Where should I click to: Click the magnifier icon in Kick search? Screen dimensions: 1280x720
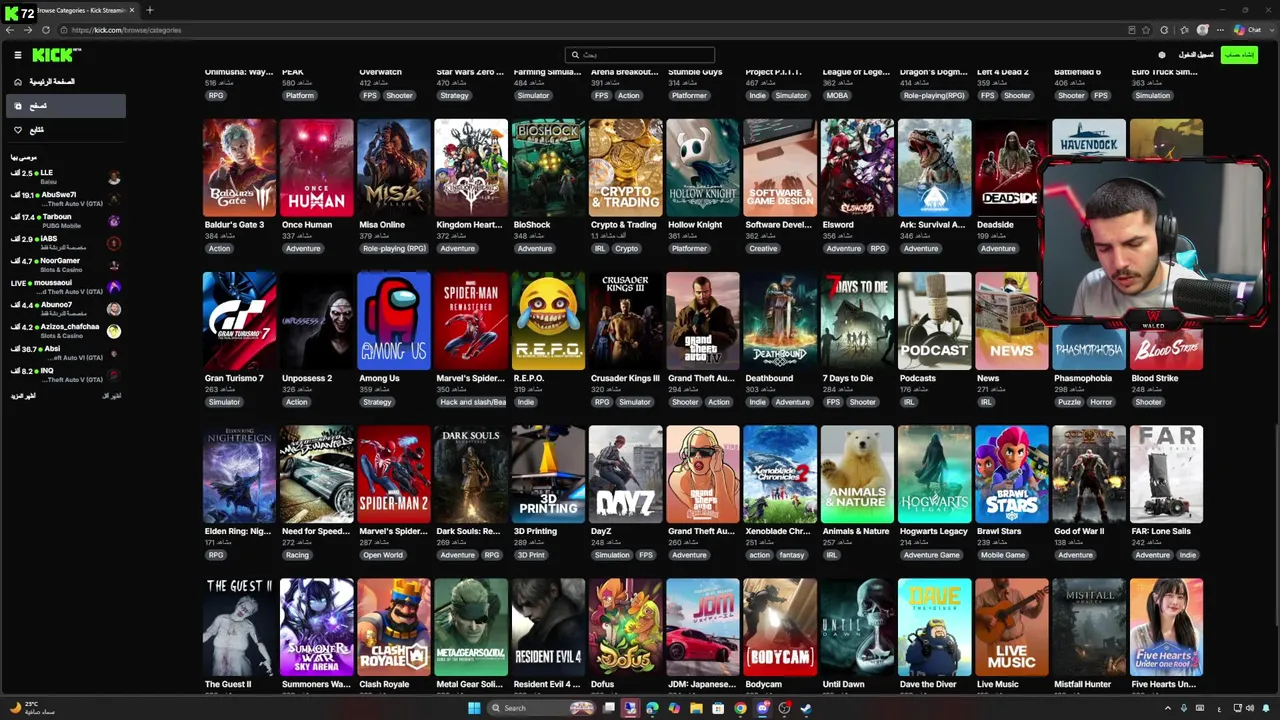tap(575, 55)
